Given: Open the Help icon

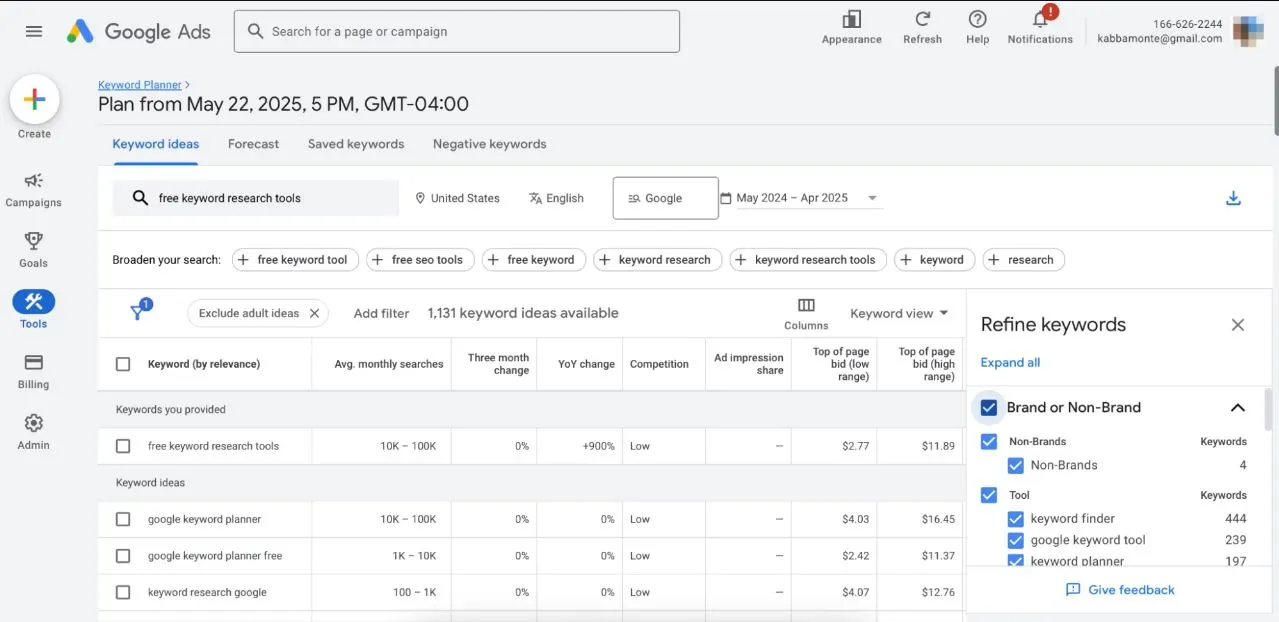Looking at the screenshot, I should (978, 19).
